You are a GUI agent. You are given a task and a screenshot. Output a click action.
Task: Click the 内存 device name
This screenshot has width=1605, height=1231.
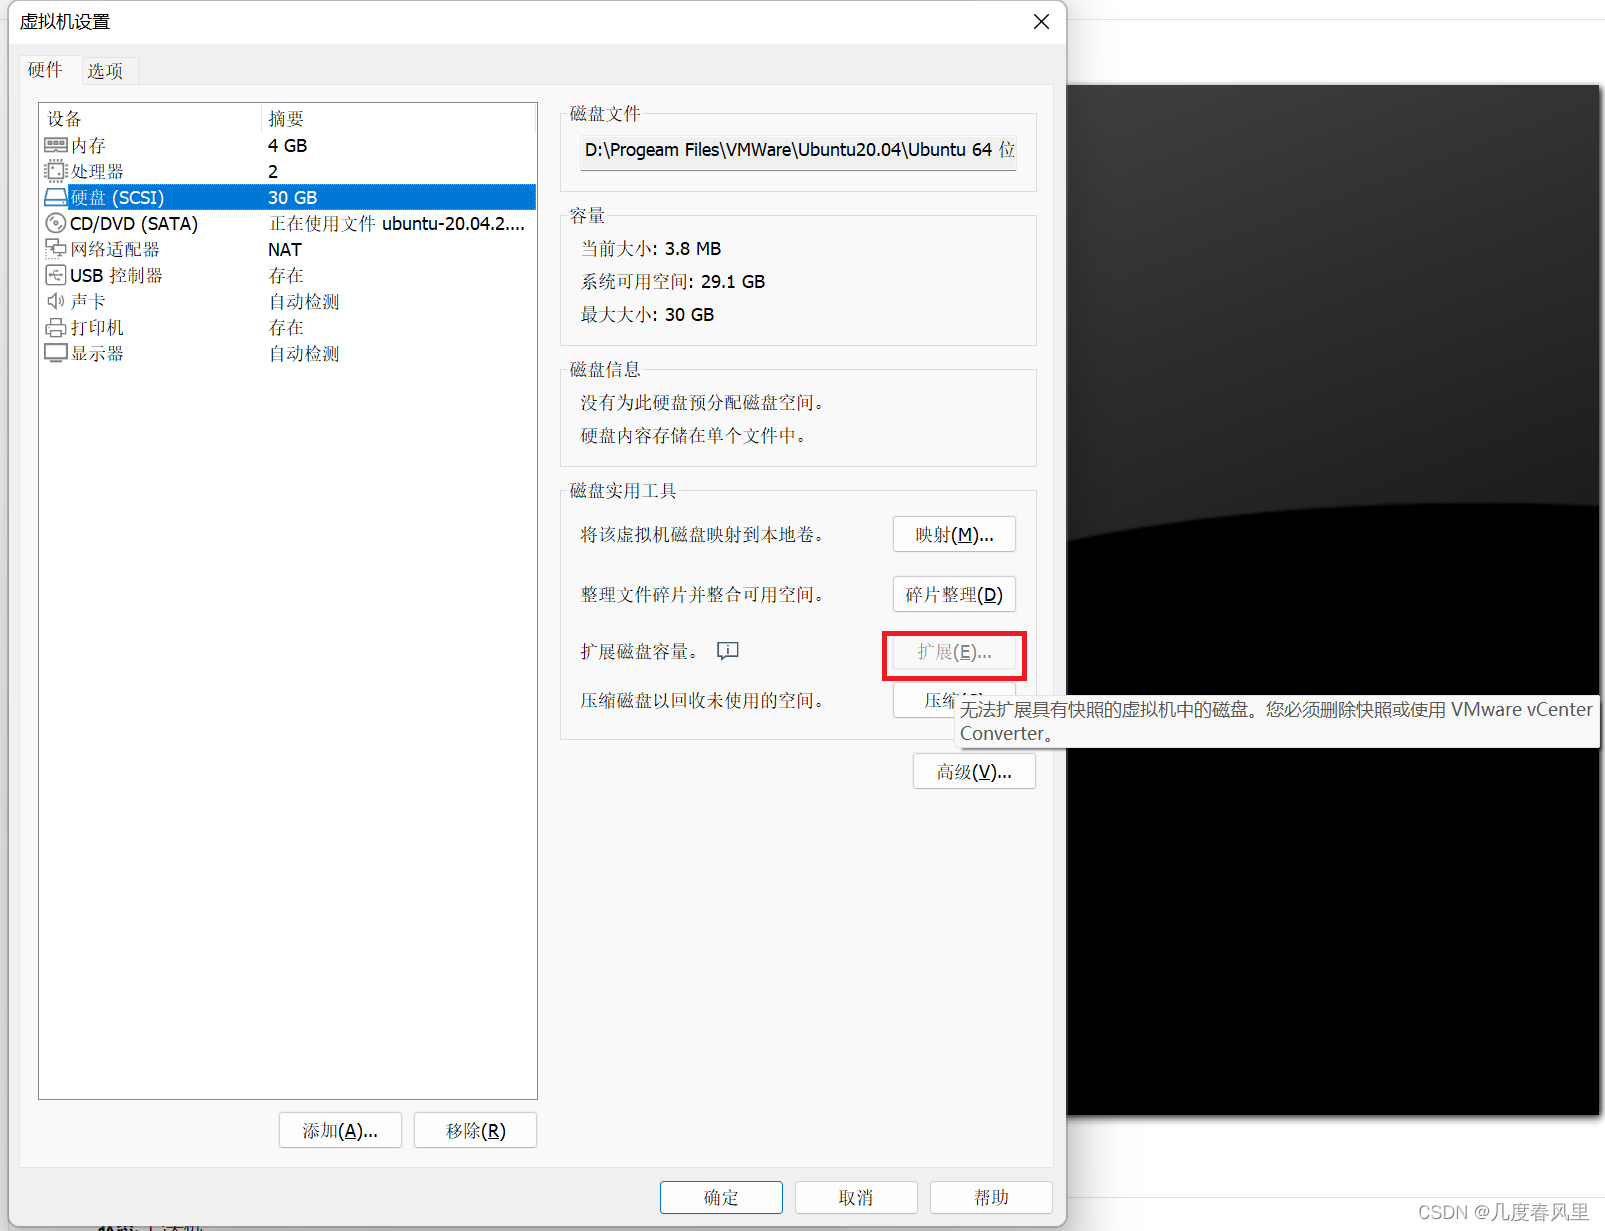pyautogui.click(x=88, y=146)
